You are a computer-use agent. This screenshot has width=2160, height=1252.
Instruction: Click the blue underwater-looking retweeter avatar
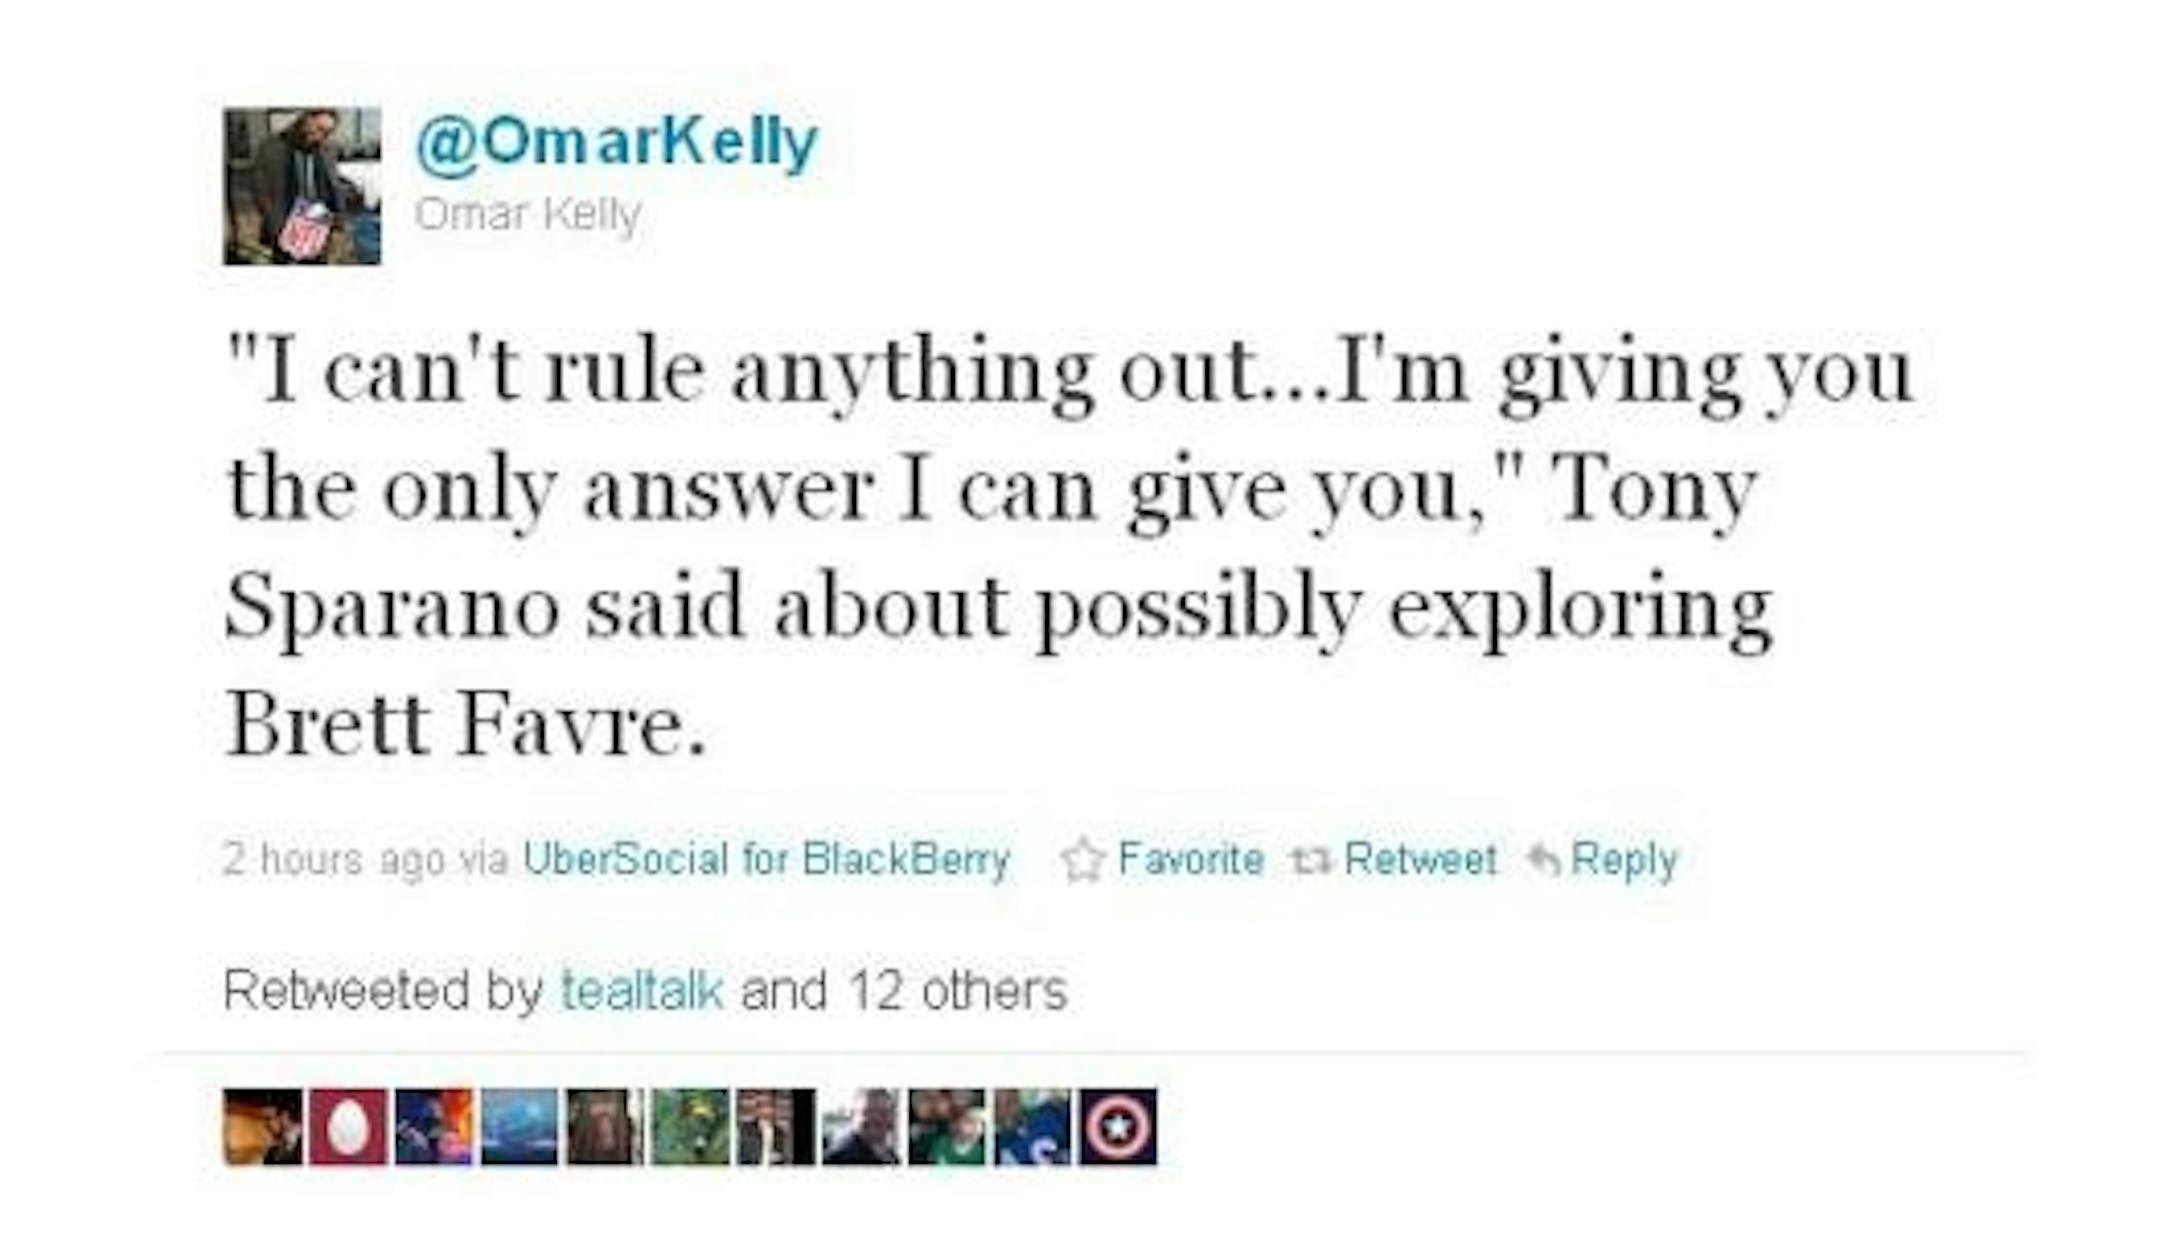tap(519, 1127)
